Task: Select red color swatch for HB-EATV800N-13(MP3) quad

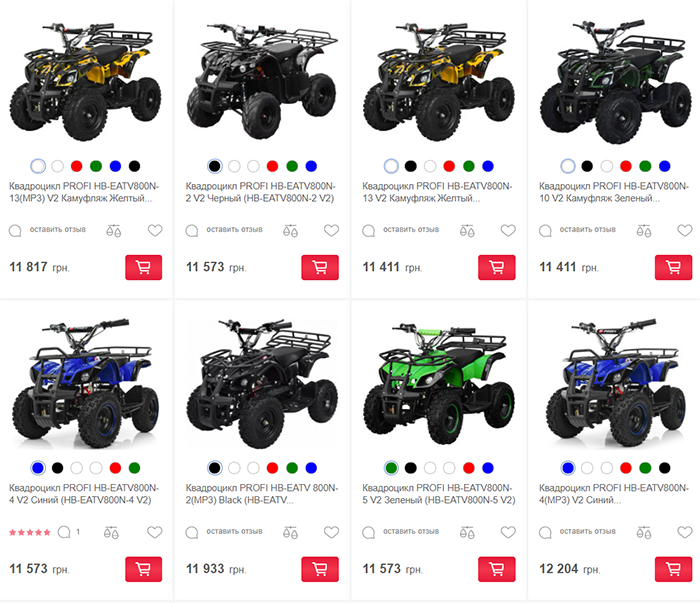Action: [77, 166]
